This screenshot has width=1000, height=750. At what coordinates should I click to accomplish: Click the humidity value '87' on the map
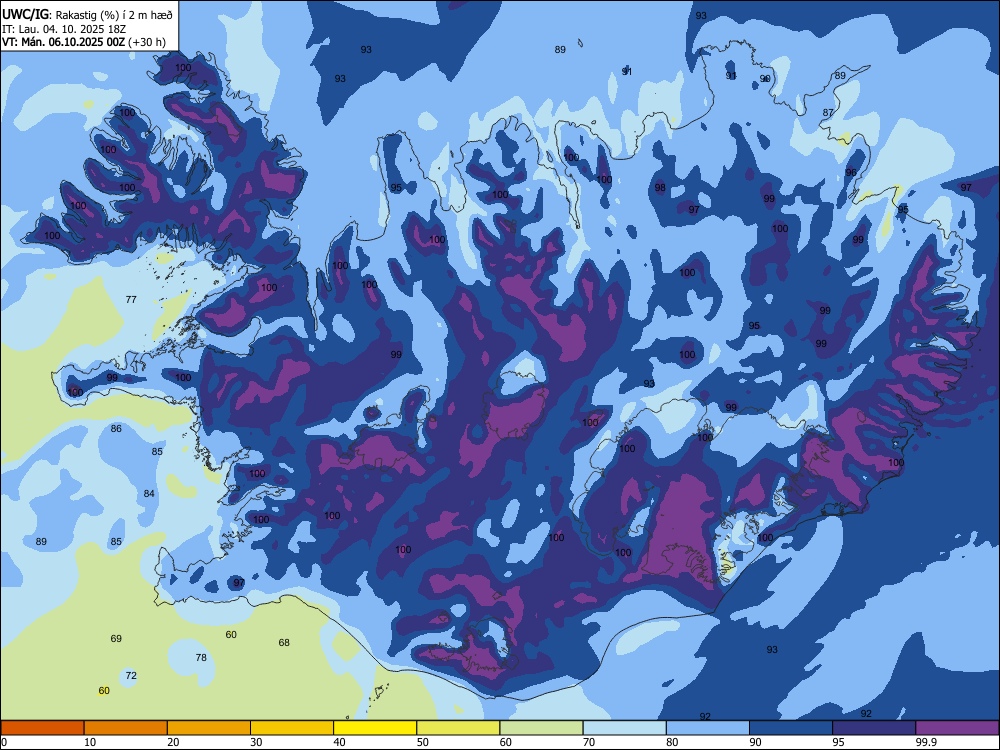tap(828, 112)
